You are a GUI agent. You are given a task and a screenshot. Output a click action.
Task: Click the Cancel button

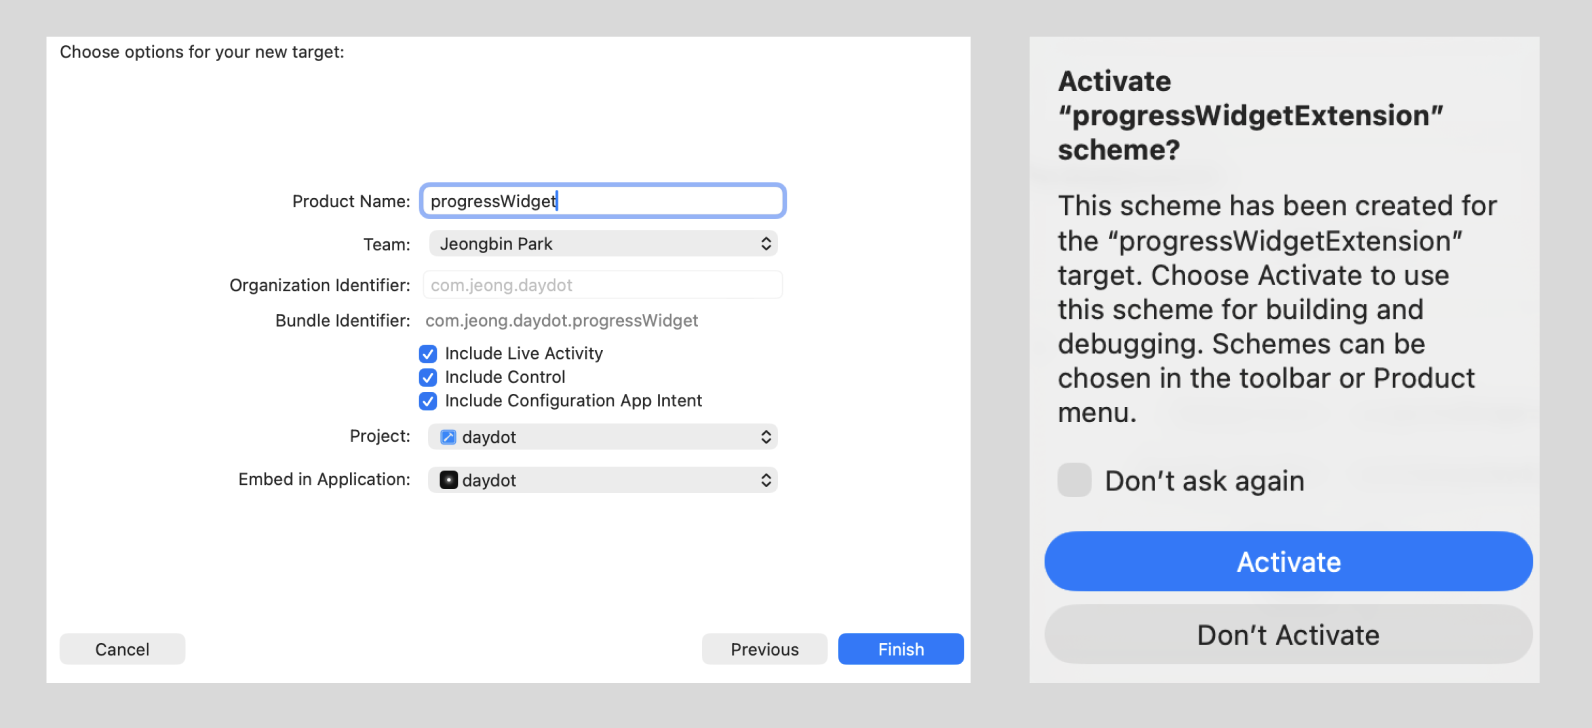[121, 648]
